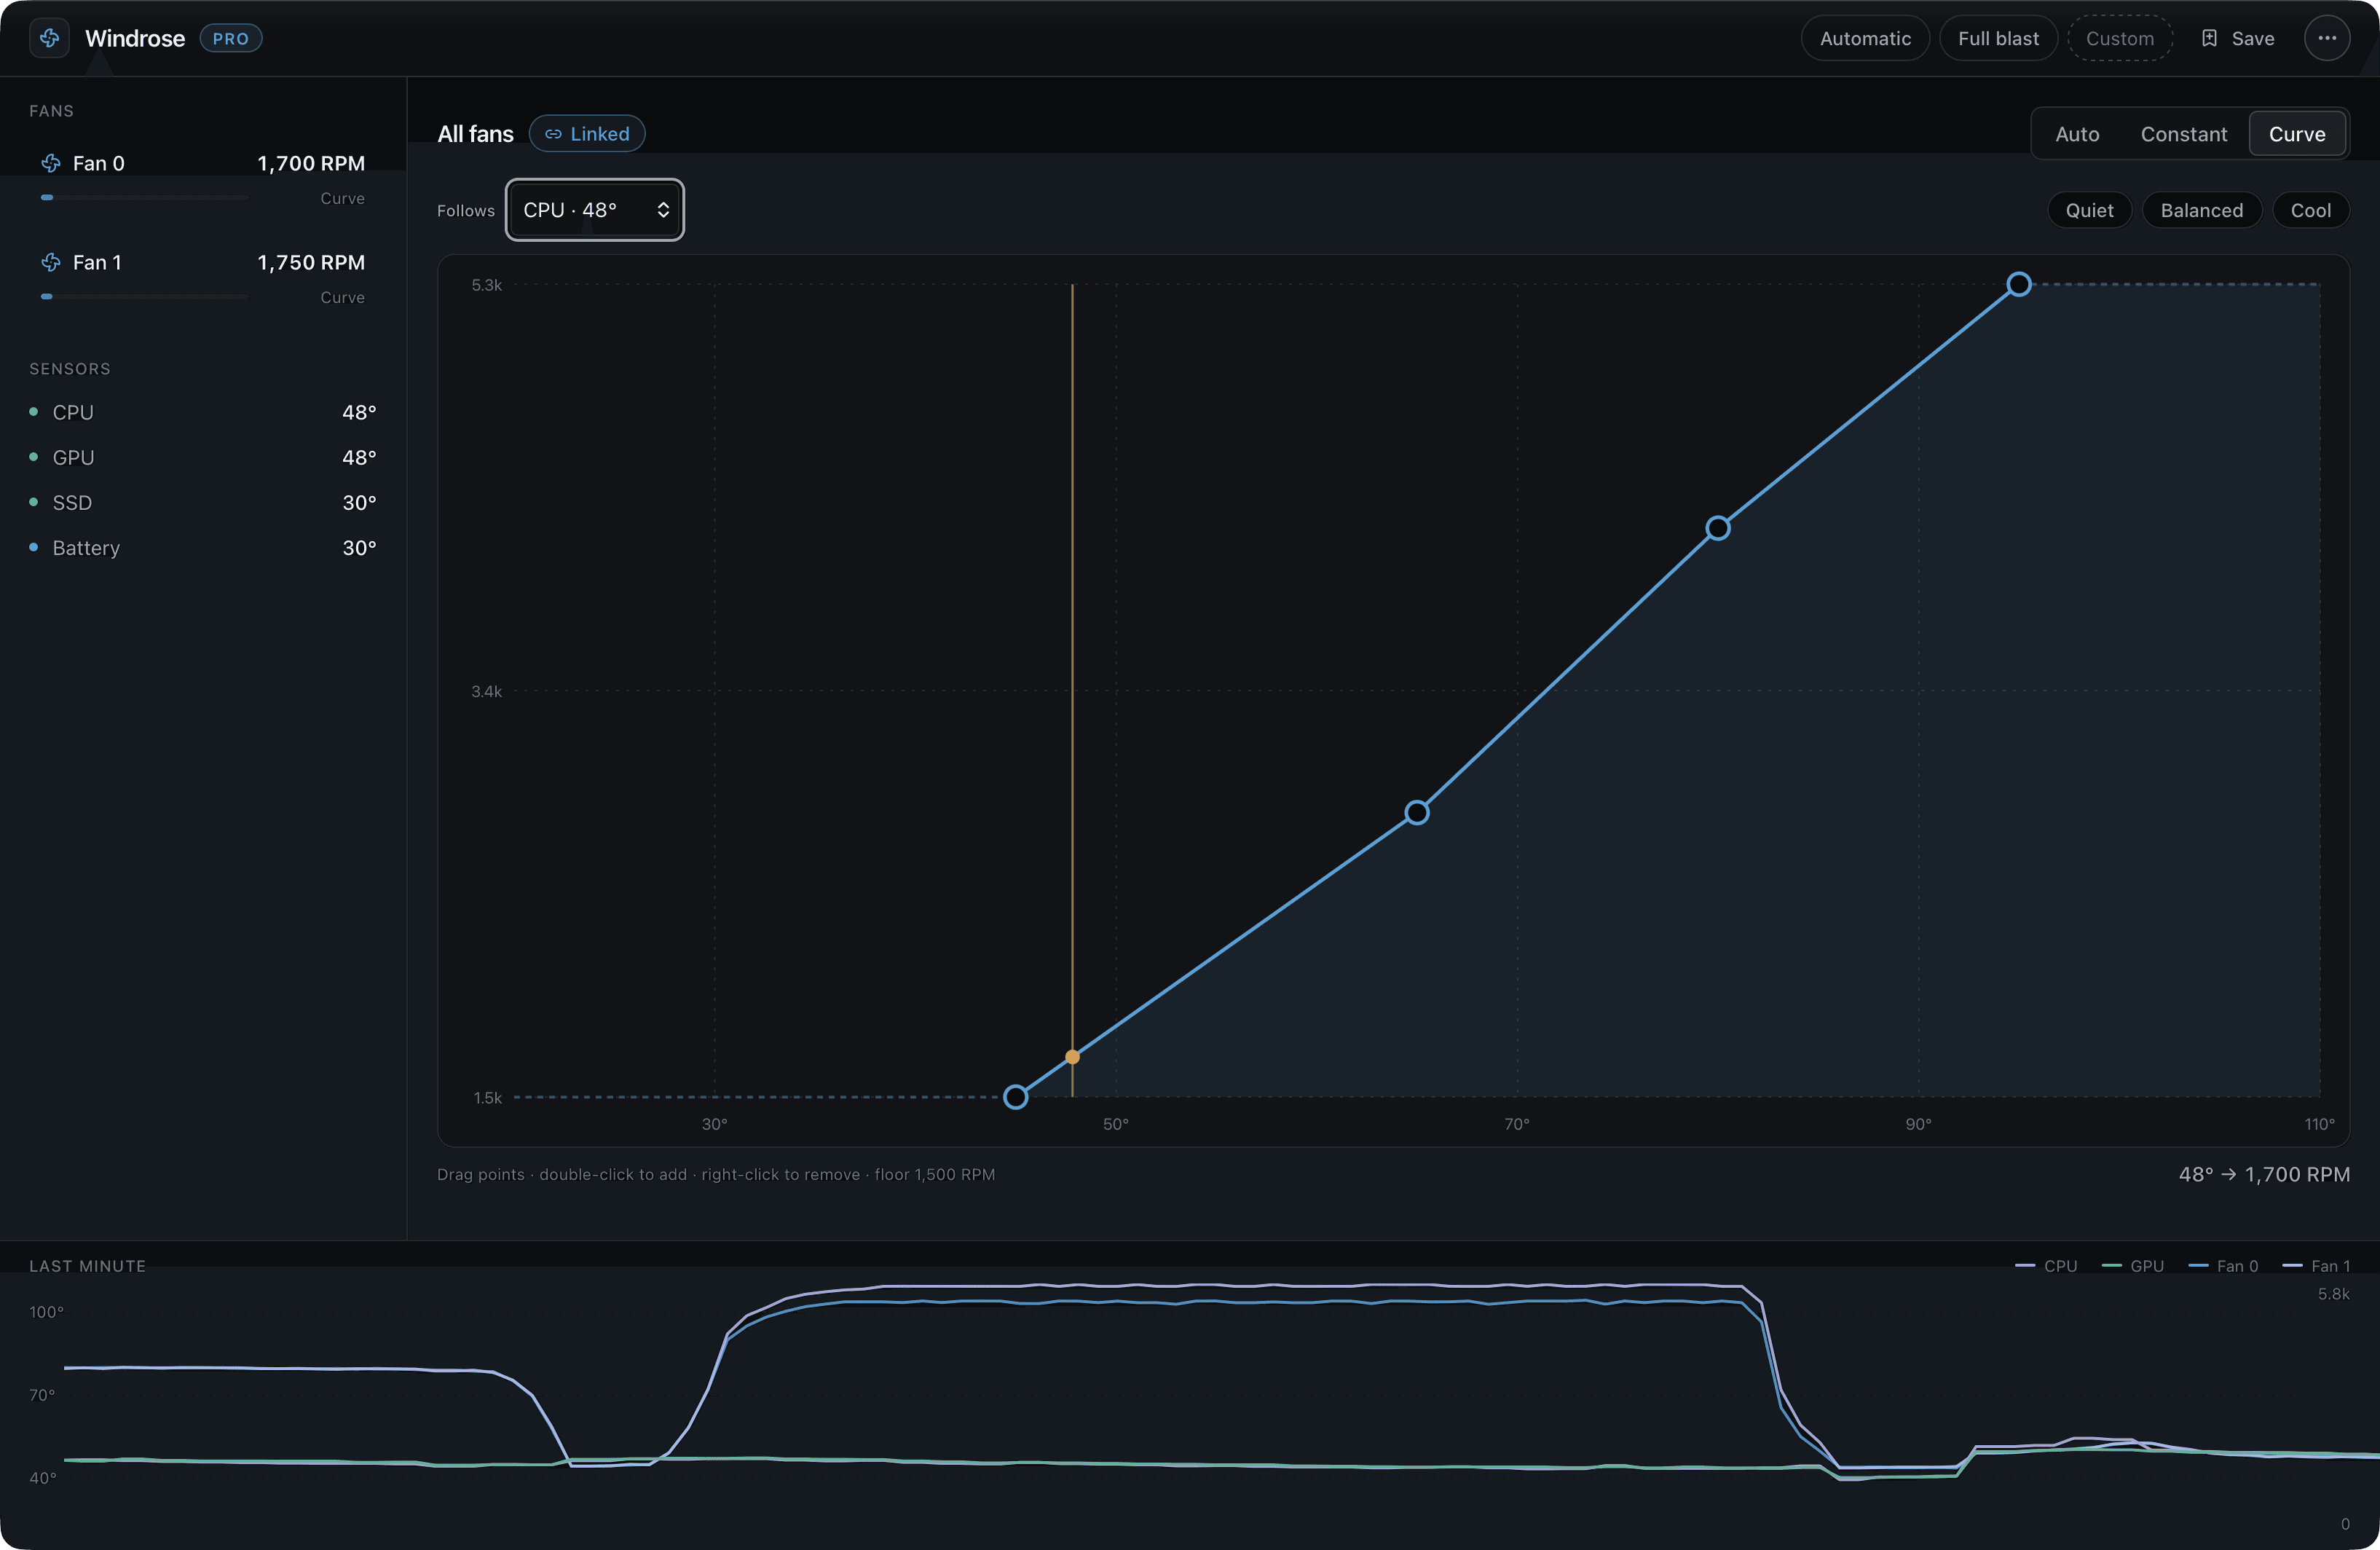Click the Fan 1 speed progress bar
Image resolution: width=2380 pixels, height=1550 pixels.
point(144,296)
